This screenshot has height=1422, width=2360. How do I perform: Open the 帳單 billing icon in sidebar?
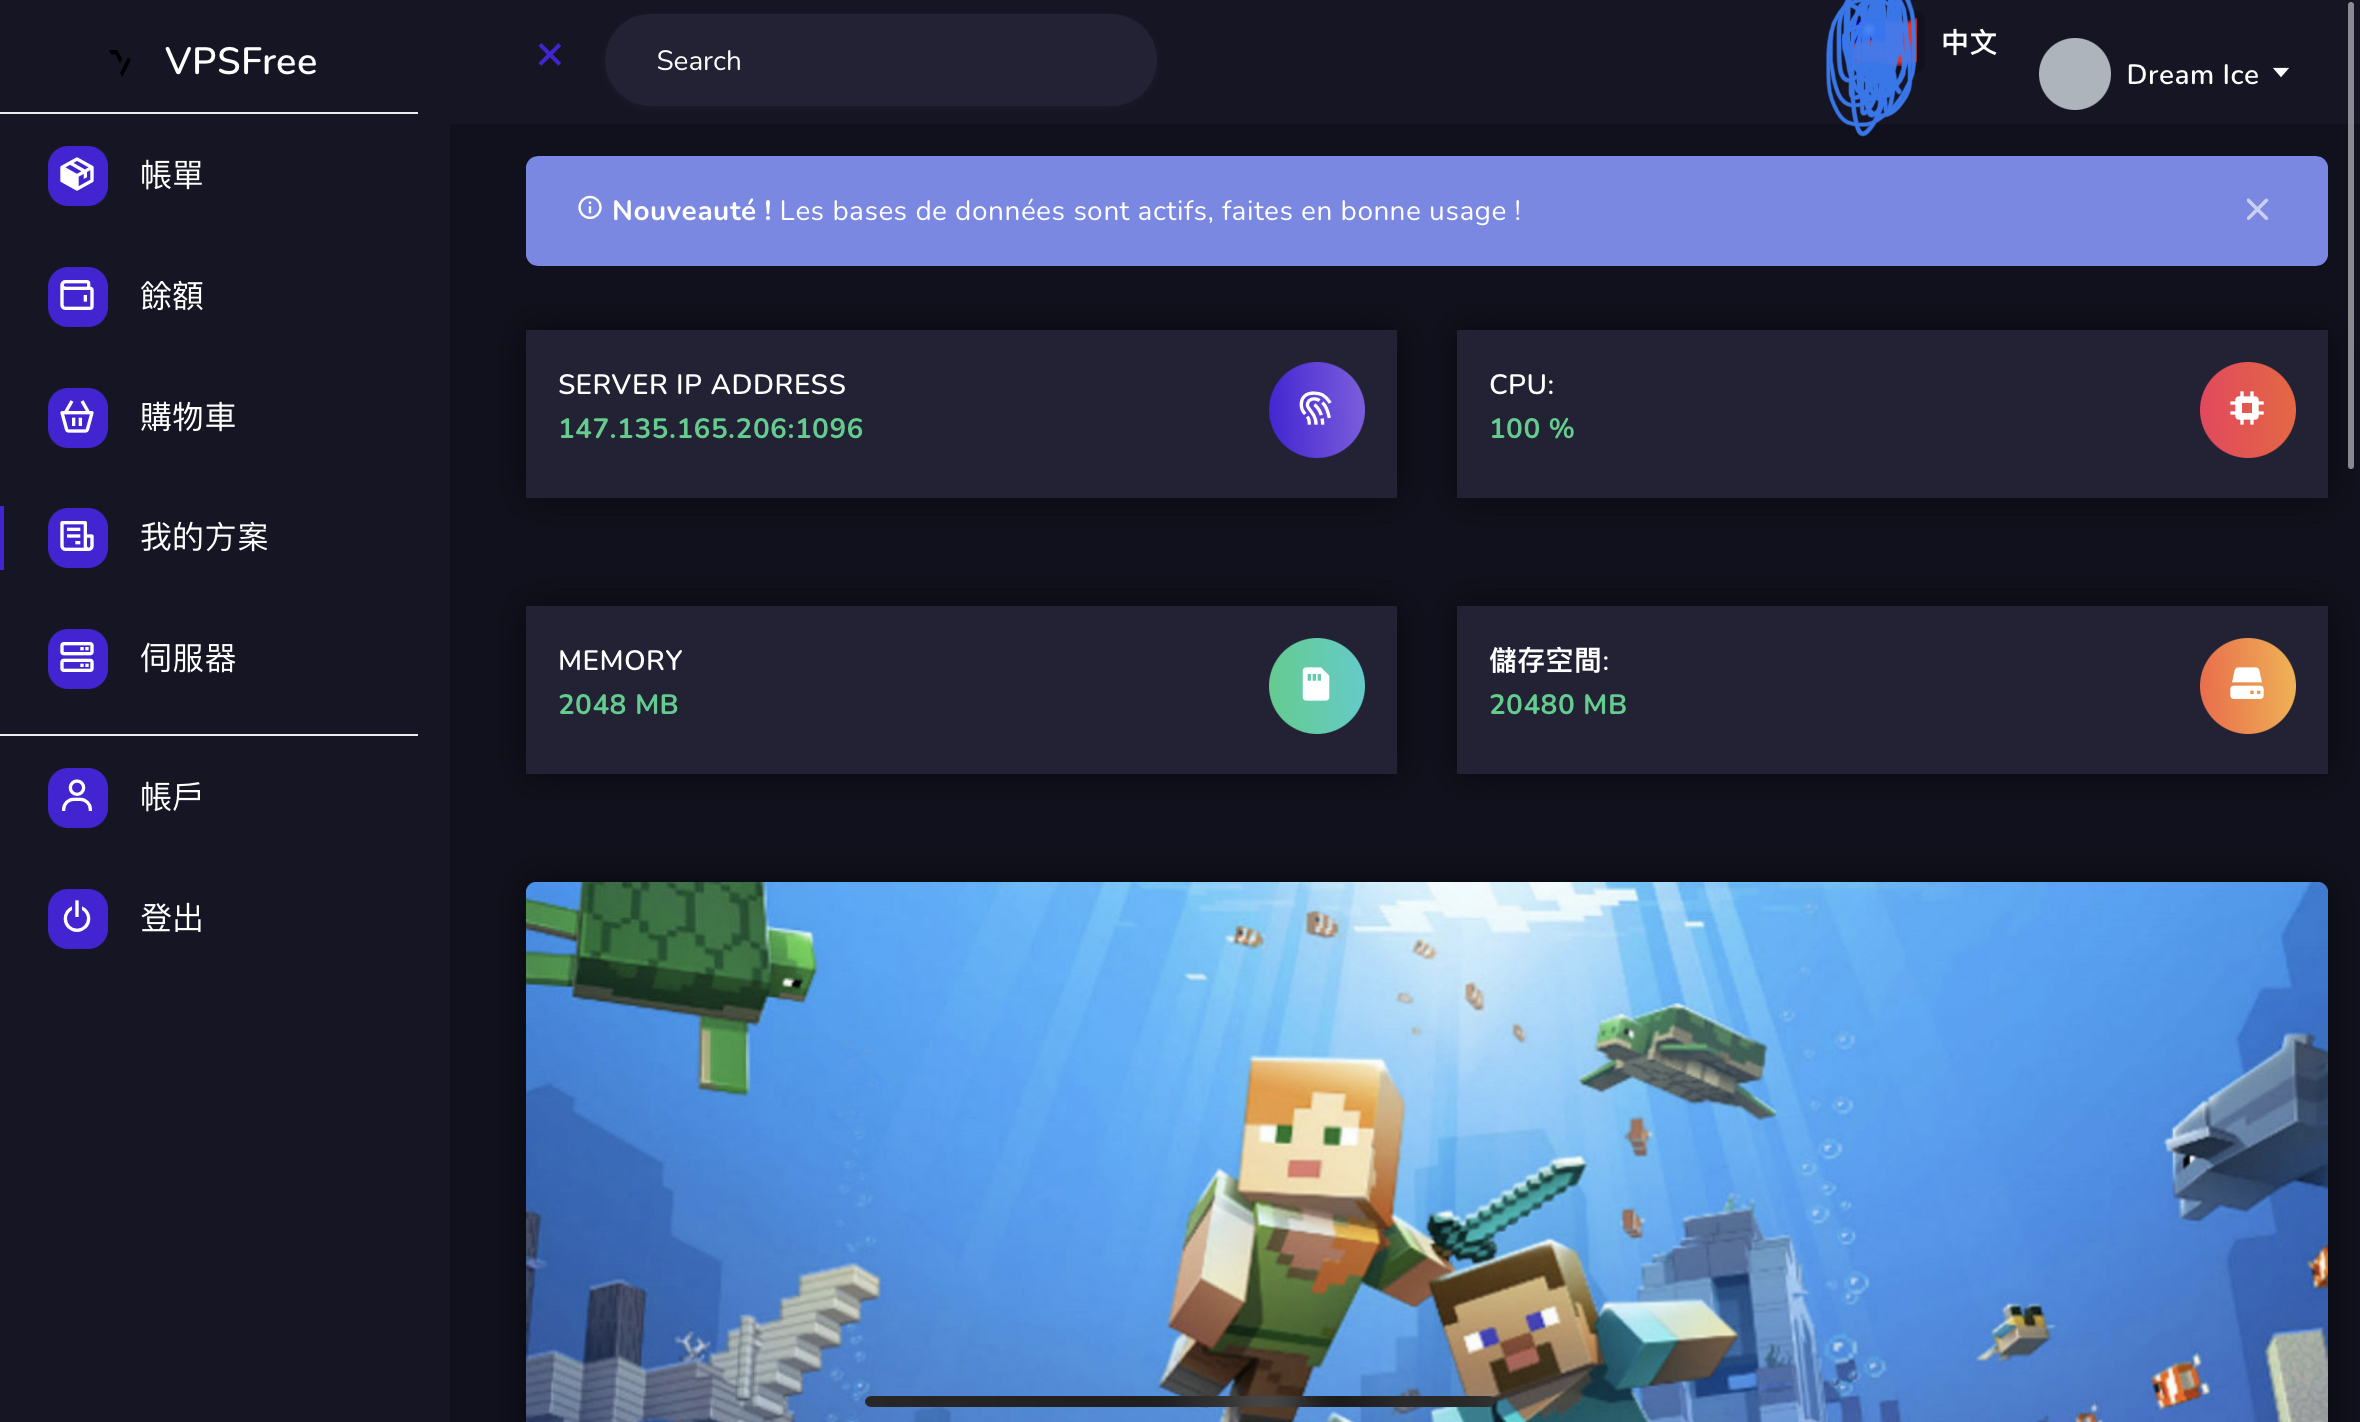tap(78, 176)
